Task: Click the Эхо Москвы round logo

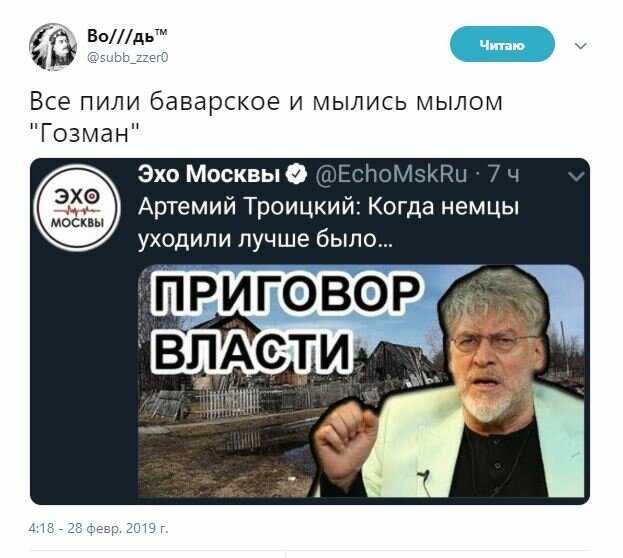Action: [77, 208]
